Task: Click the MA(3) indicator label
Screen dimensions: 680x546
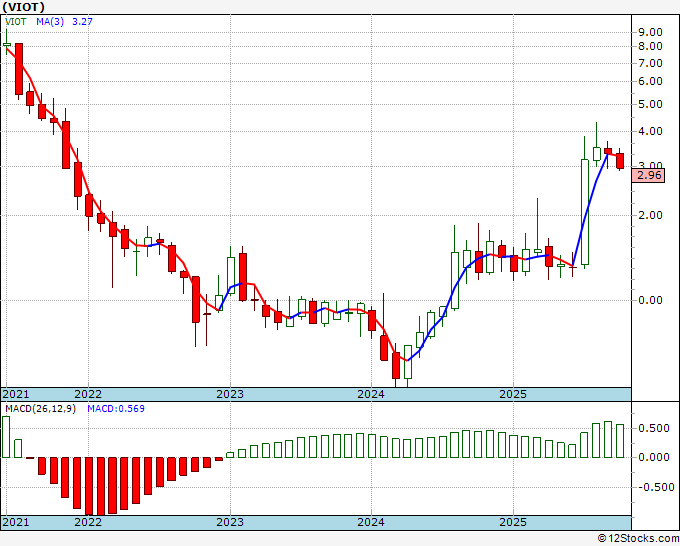Action: (50, 22)
